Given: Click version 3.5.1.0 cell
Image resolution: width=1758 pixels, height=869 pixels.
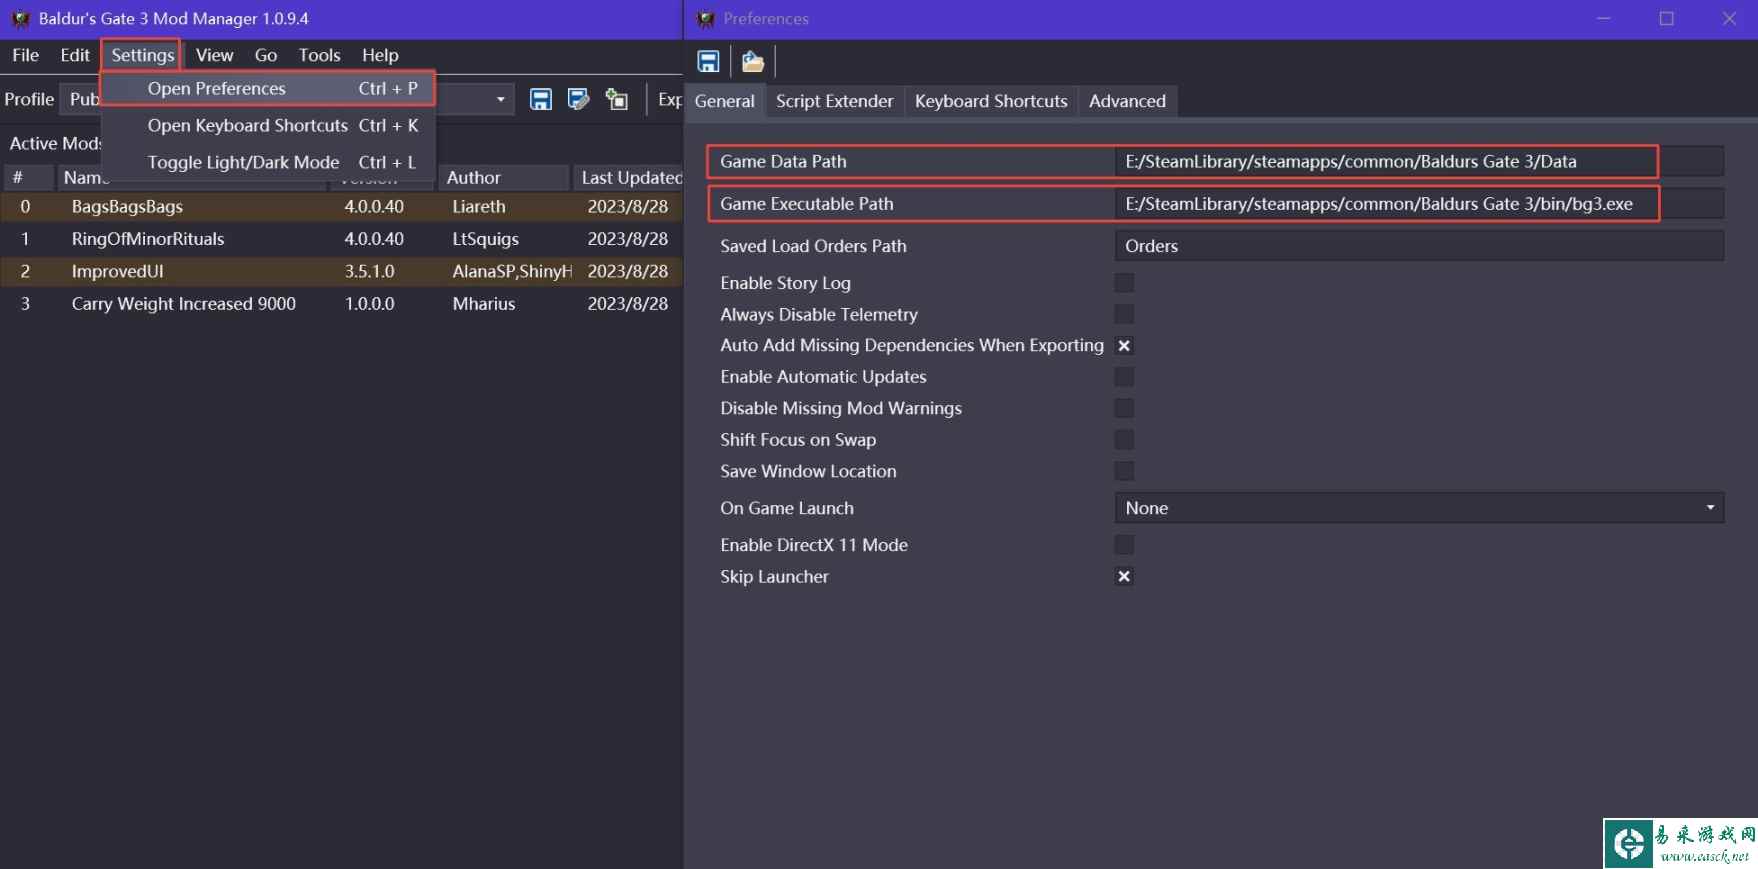Looking at the screenshot, I should pos(370,271).
